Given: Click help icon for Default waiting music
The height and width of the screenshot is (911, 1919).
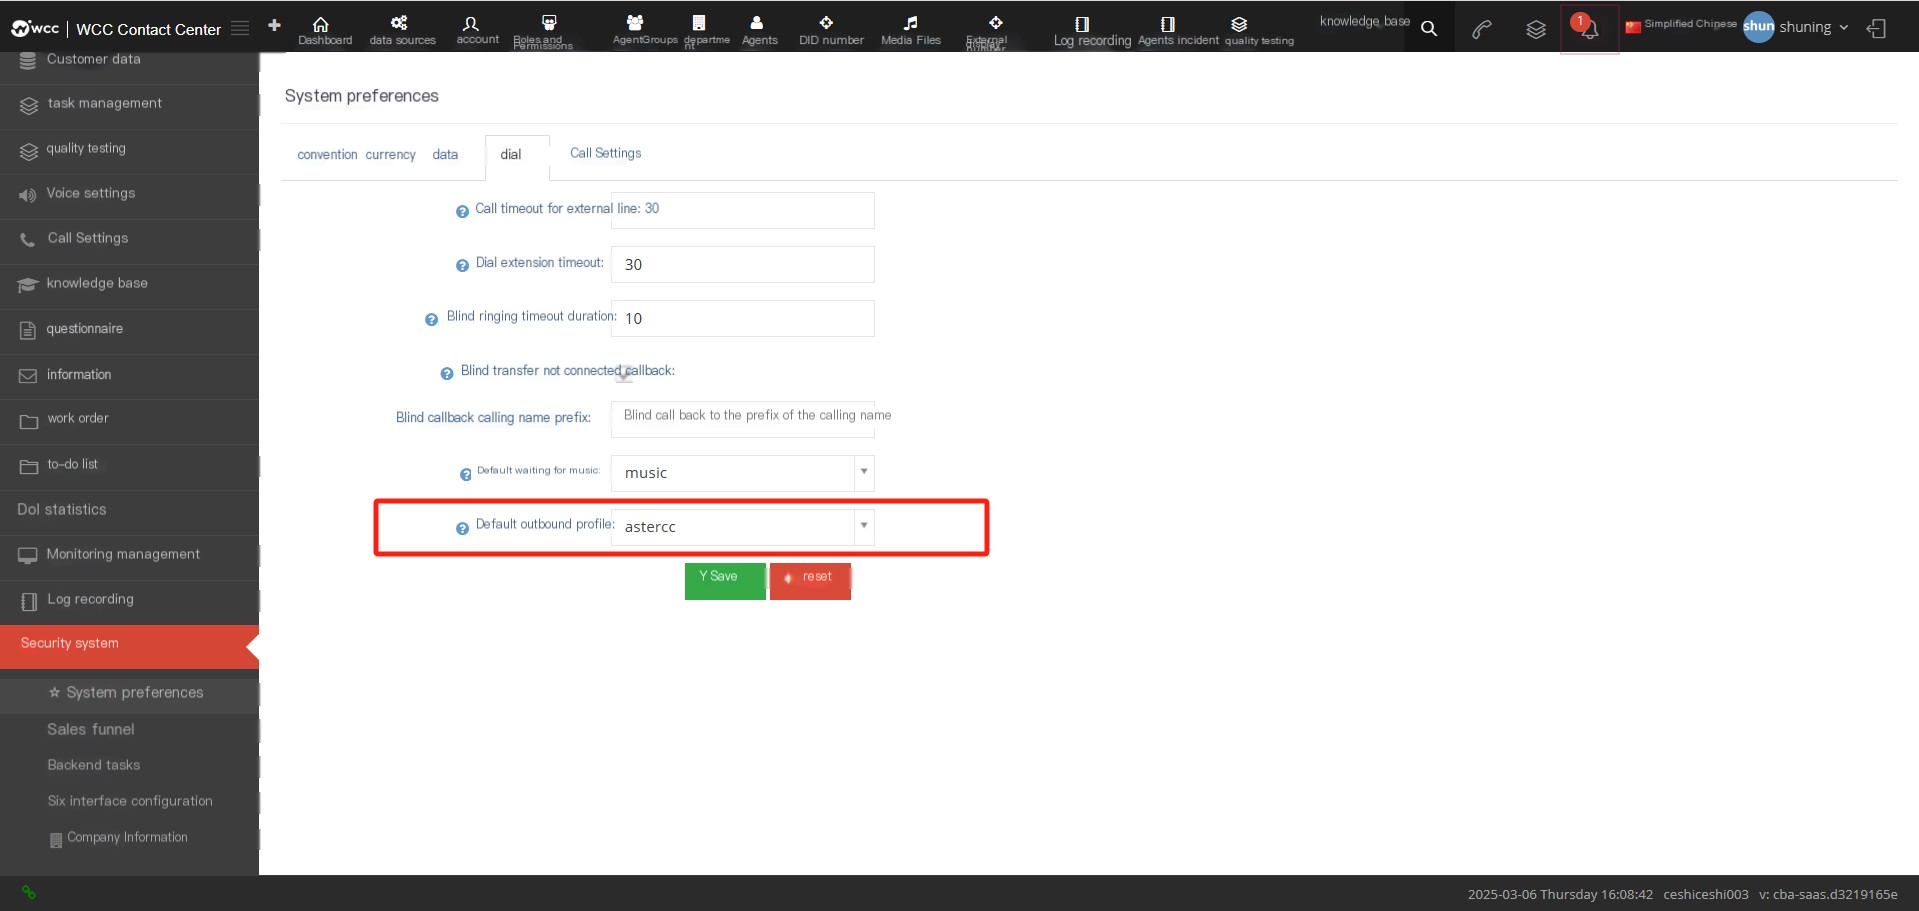Looking at the screenshot, I should [x=465, y=474].
